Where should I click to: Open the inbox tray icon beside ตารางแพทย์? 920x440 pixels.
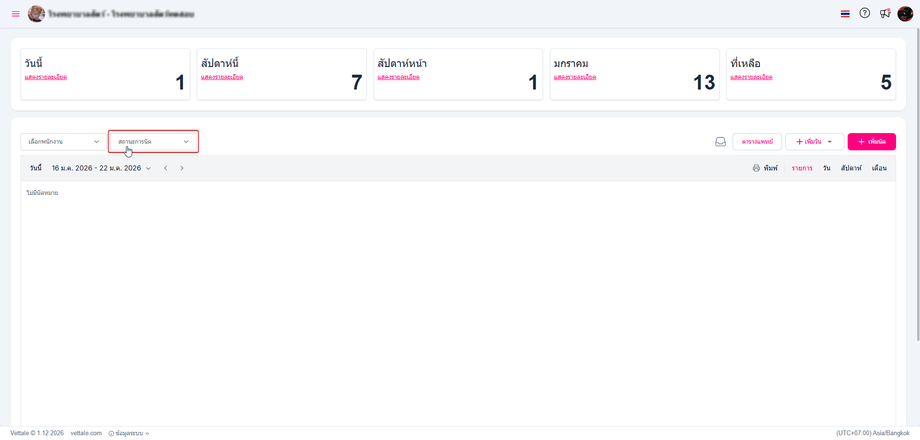721,142
